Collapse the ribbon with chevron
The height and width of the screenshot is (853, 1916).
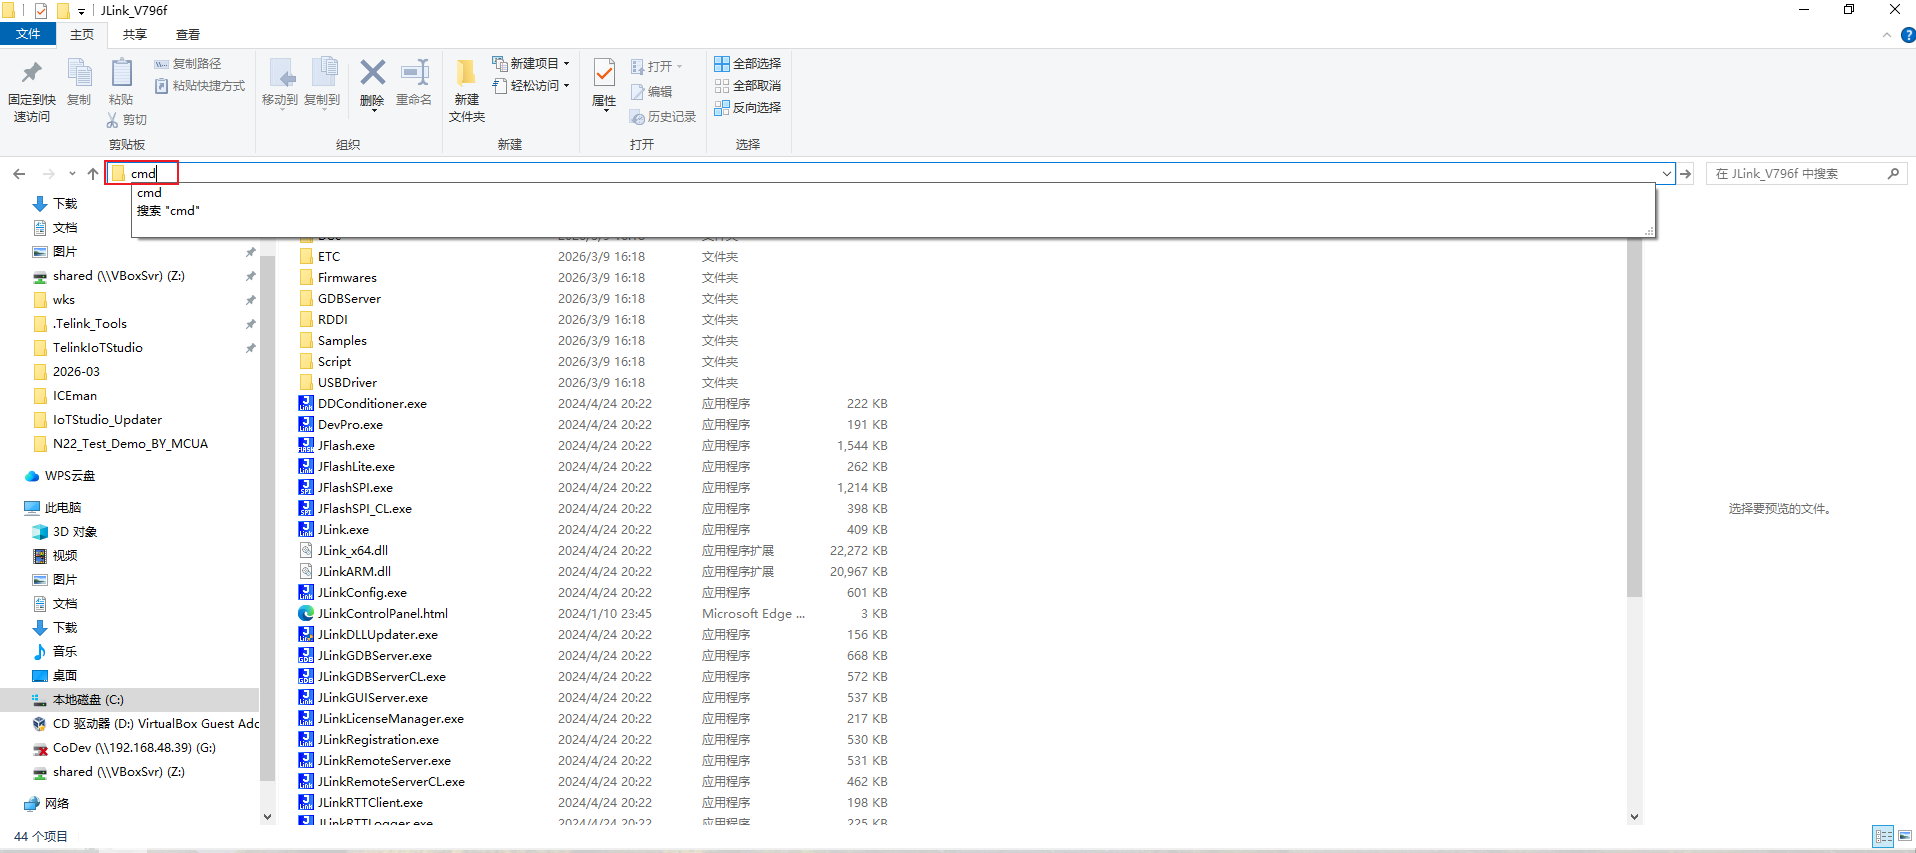[1887, 35]
